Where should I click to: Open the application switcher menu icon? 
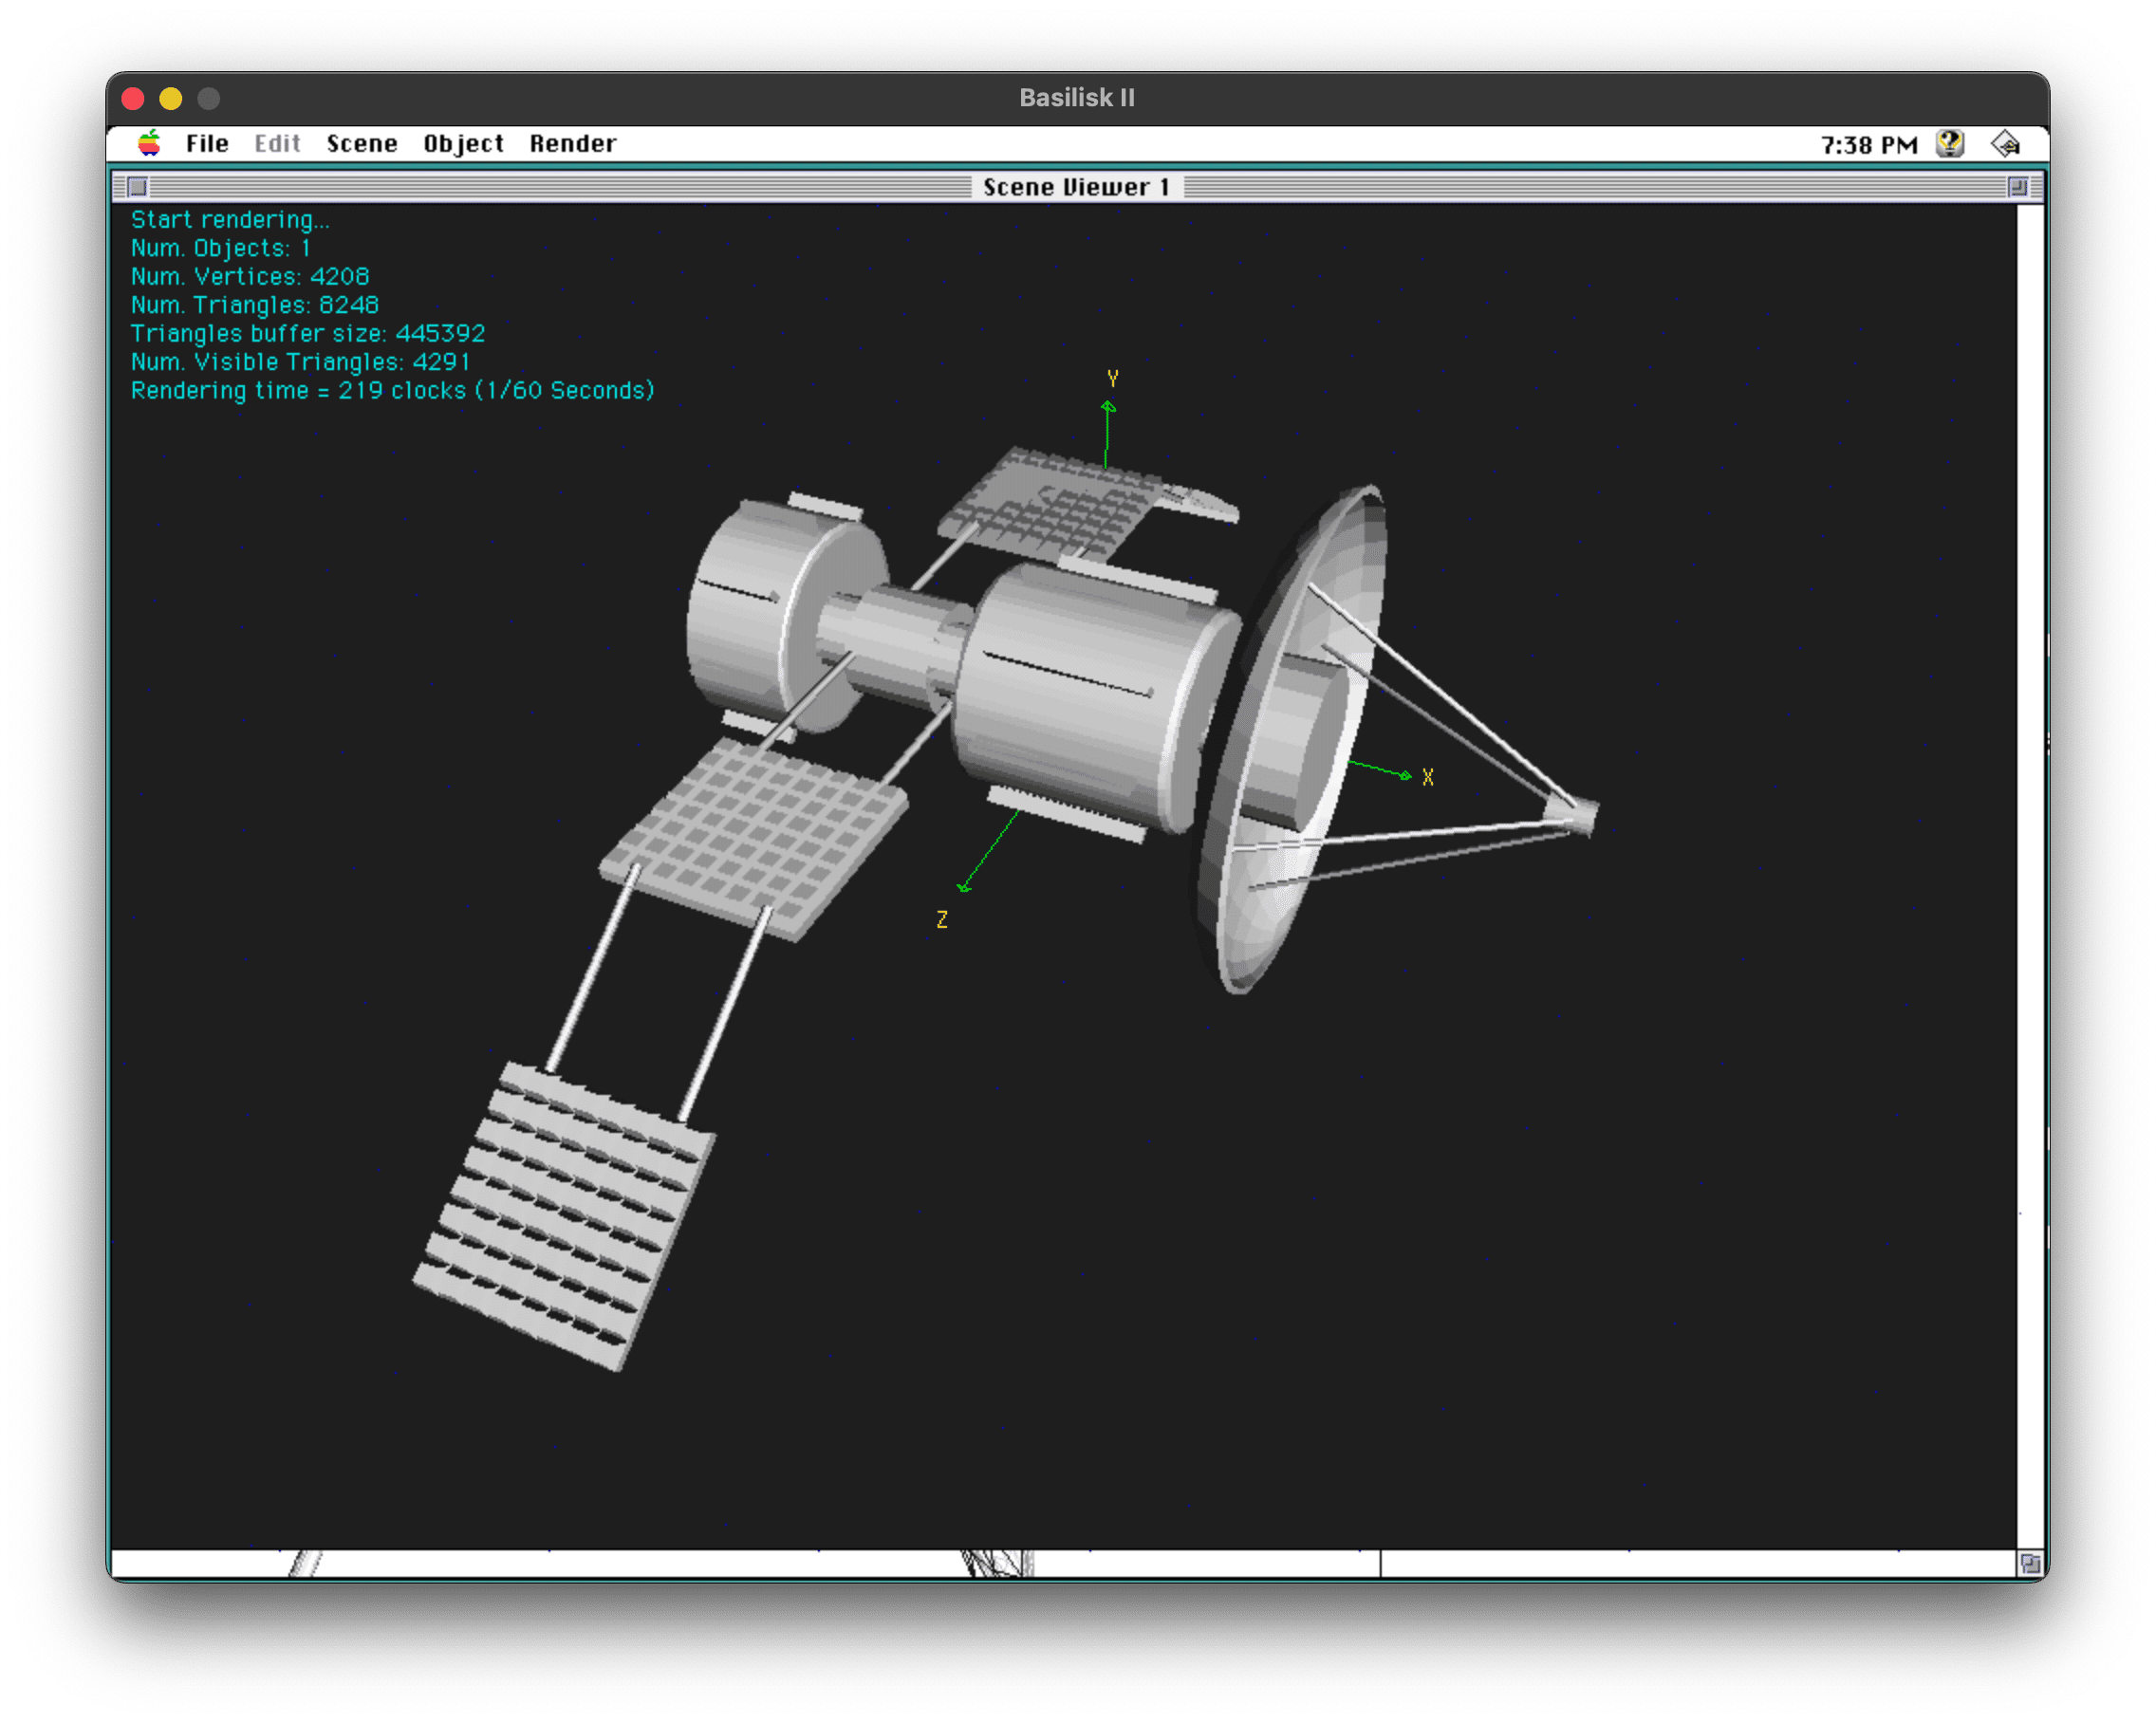pyautogui.click(x=2005, y=144)
